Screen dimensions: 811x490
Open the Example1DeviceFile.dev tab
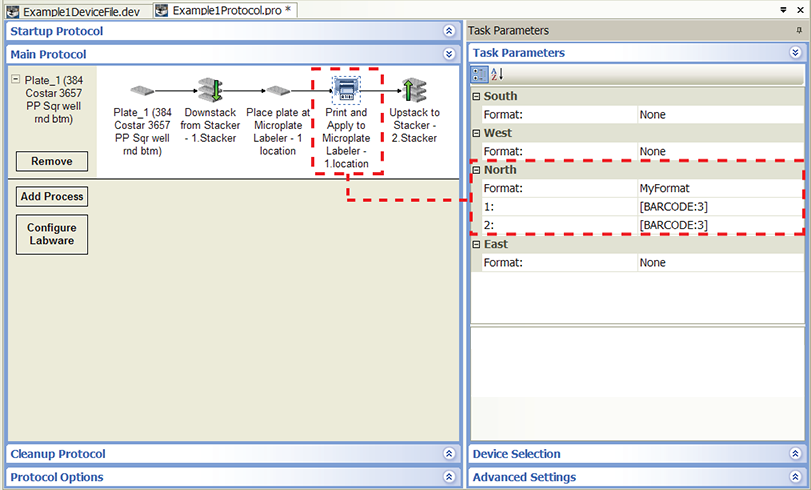pos(76,10)
